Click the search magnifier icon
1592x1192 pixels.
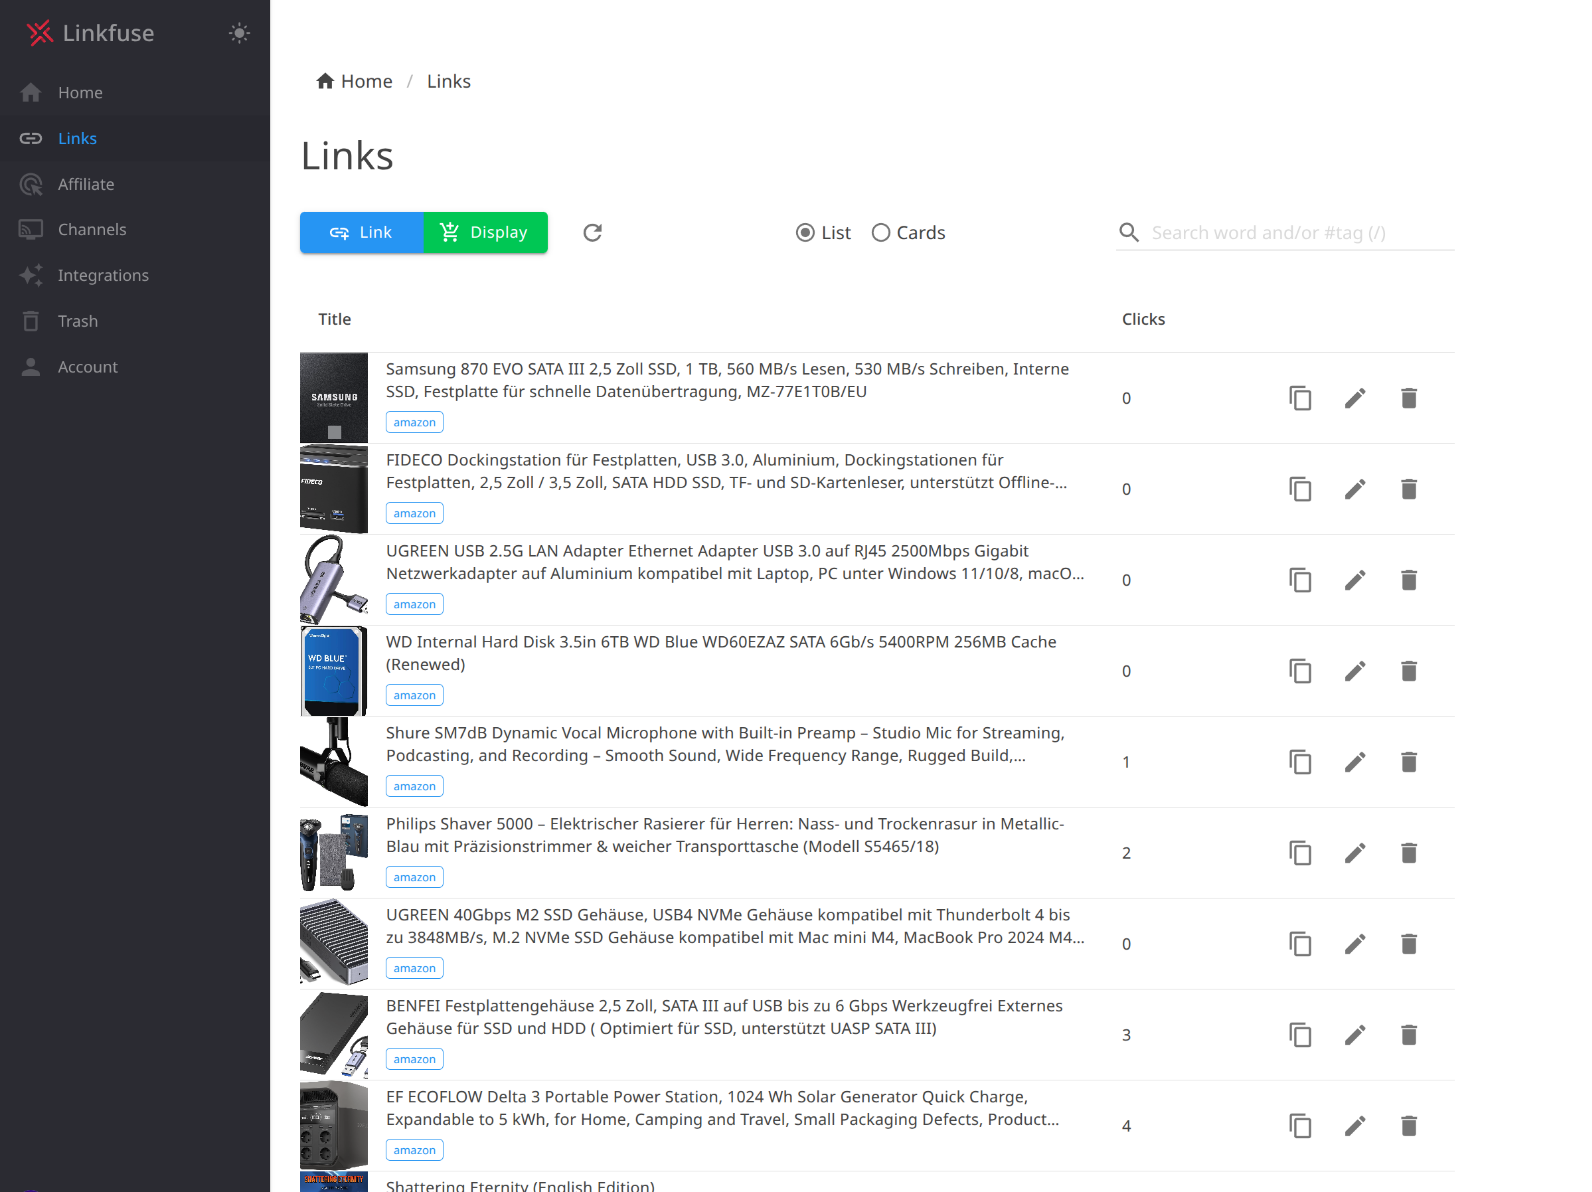pyautogui.click(x=1129, y=233)
